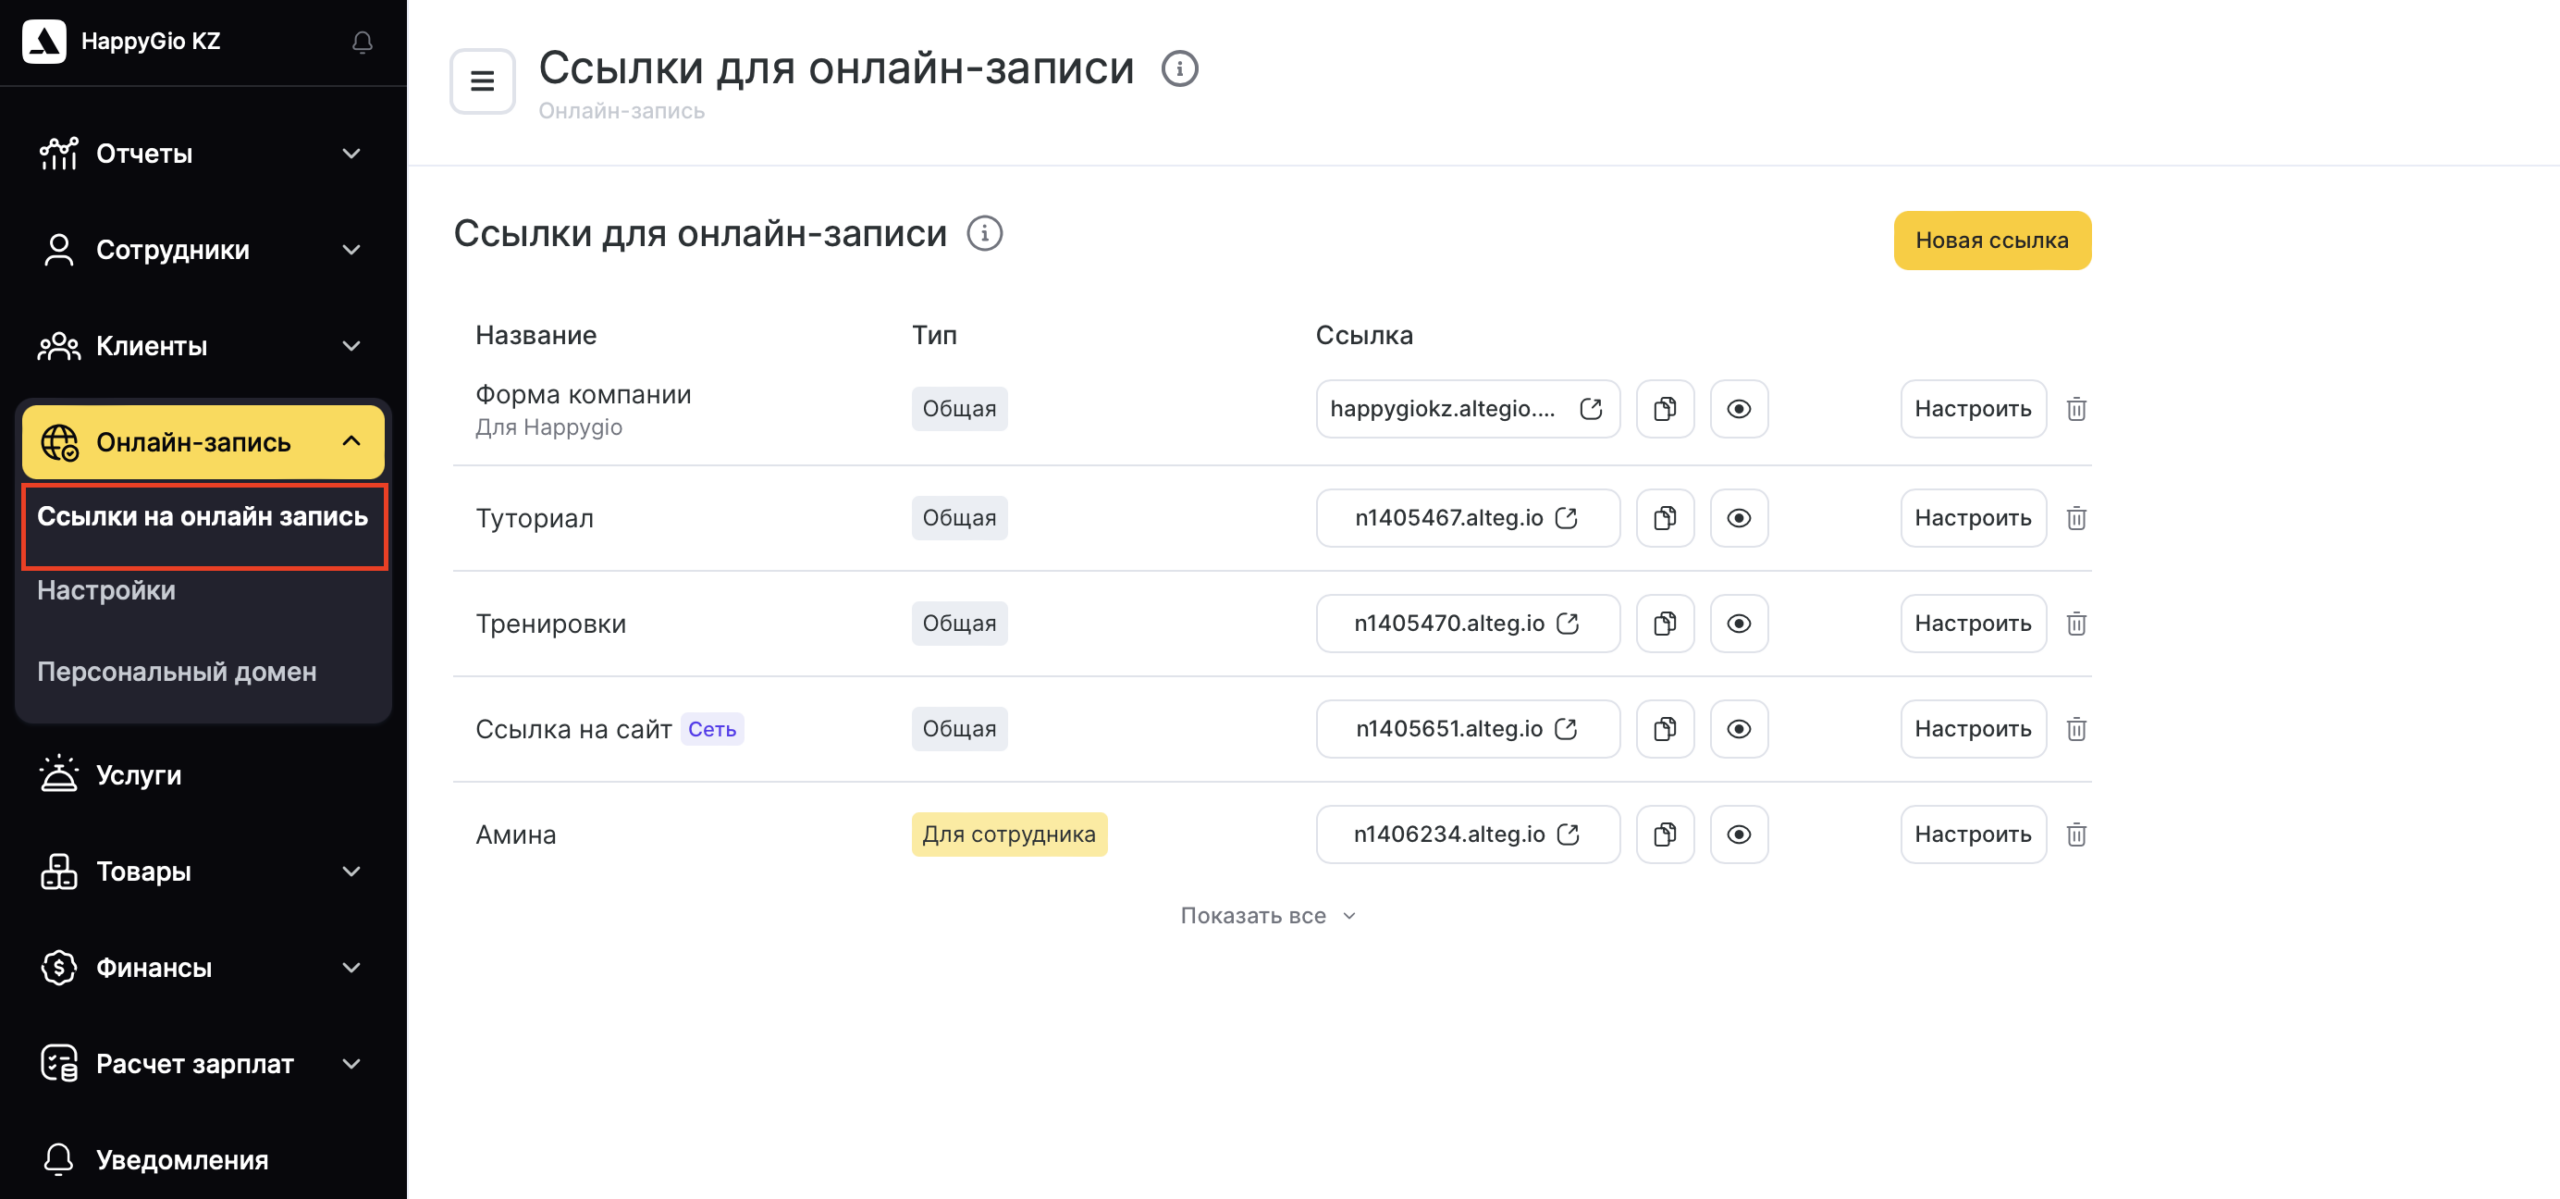Open Настройки under Онлайн-запись
This screenshot has width=2560, height=1199.
[x=107, y=591]
